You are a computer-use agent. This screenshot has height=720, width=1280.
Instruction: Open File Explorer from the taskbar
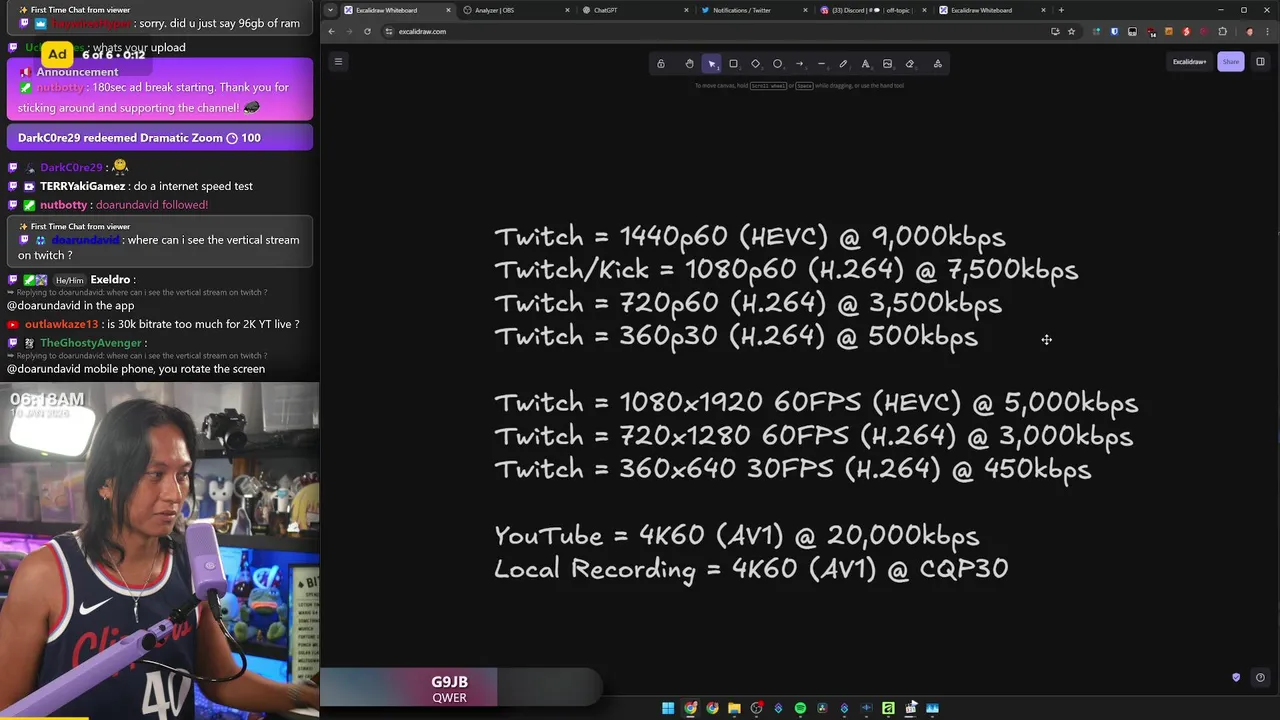pos(734,708)
